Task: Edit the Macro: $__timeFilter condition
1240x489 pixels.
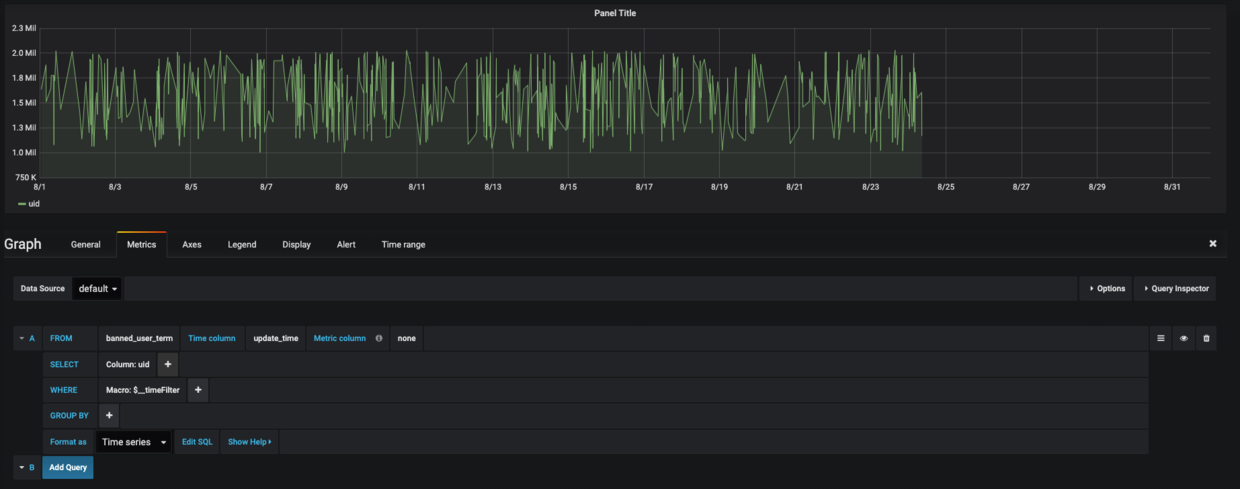Action: (x=143, y=390)
